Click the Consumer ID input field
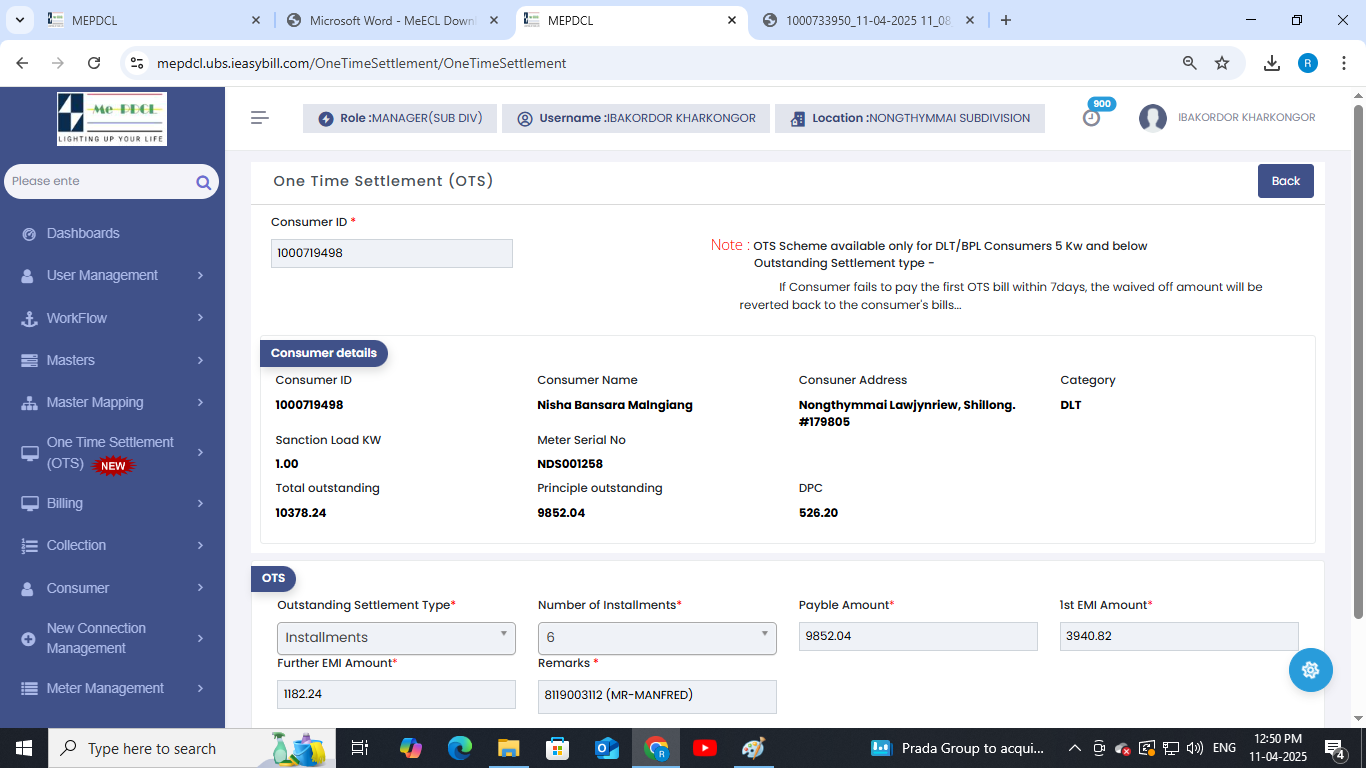Image resolution: width=1366 pixels, height=768 pixels. pos(392,253)
